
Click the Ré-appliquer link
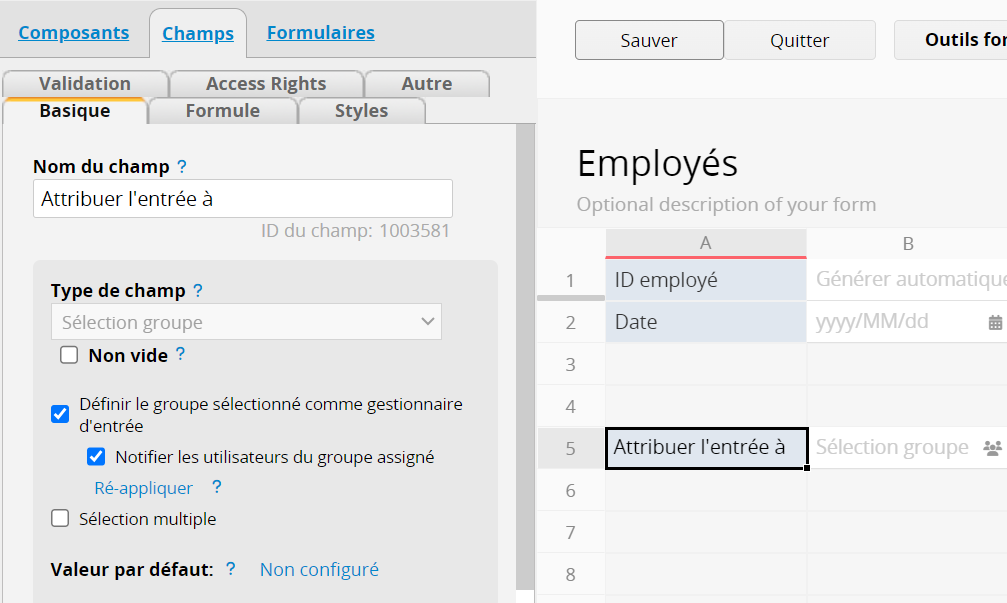click(143, 488)
